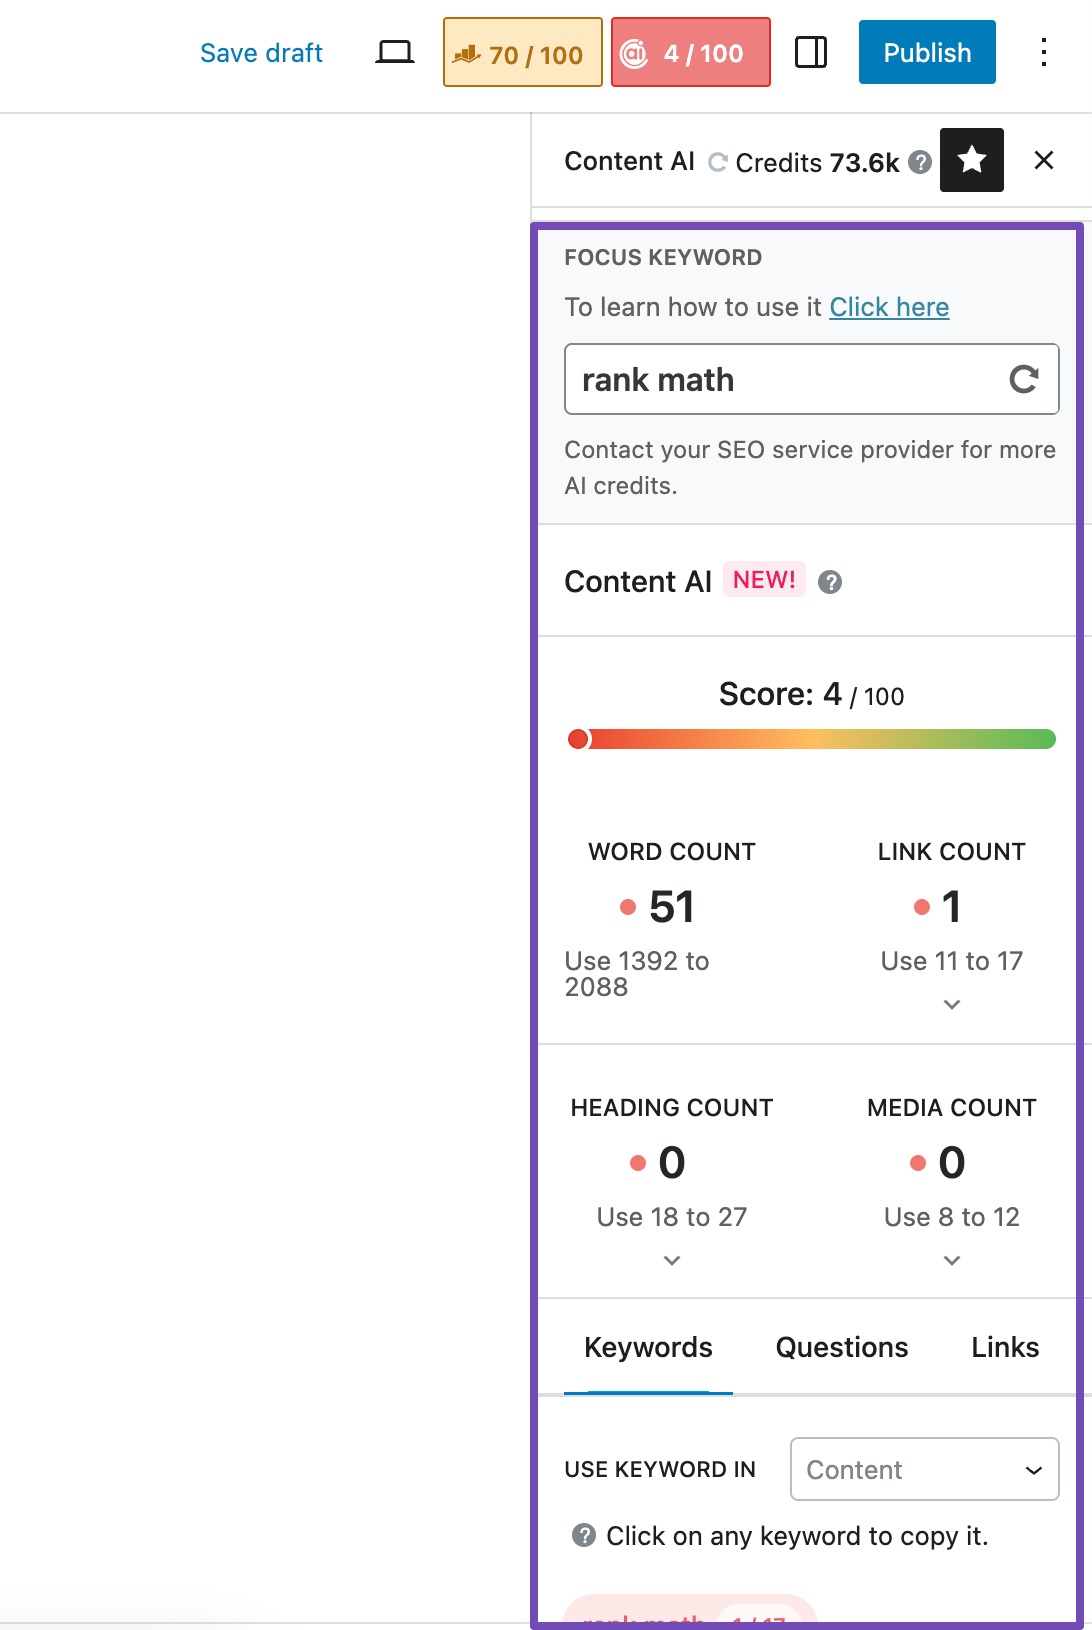Refresh the Content AI credits
Image resolution: width=1092 pixels, height=1630 pixels.
pyautogui.click(x=717, y=162)
